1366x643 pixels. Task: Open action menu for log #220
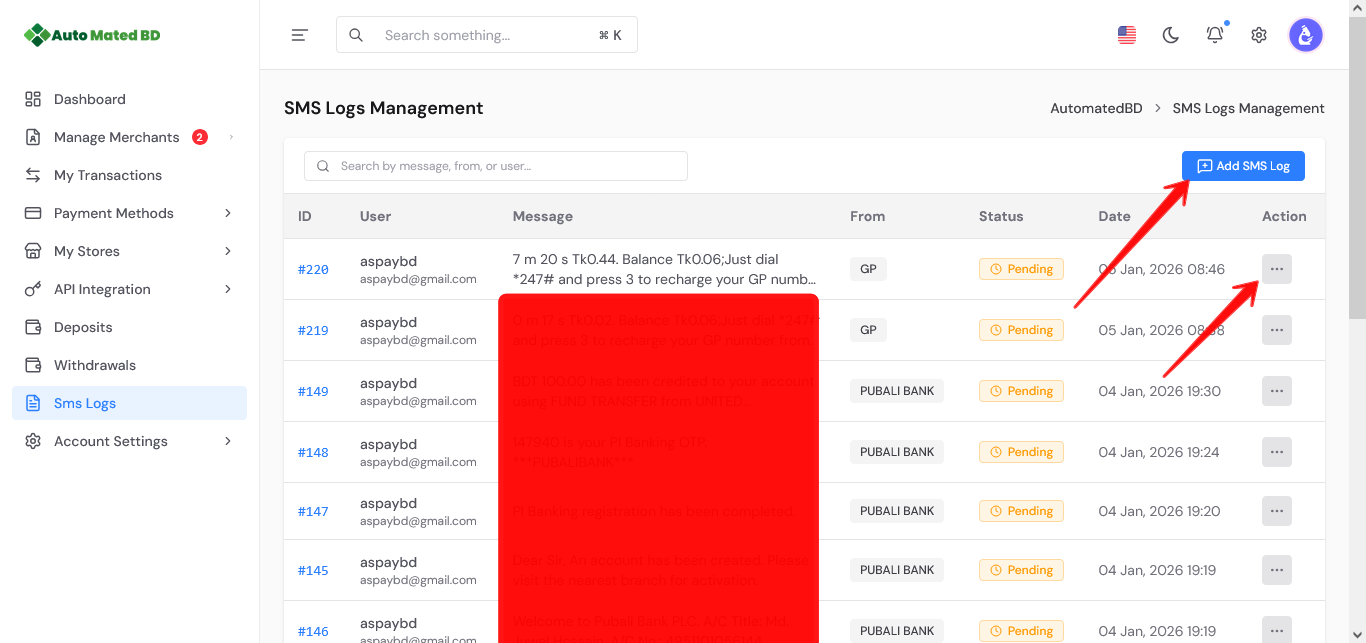tap(1276, 269)
